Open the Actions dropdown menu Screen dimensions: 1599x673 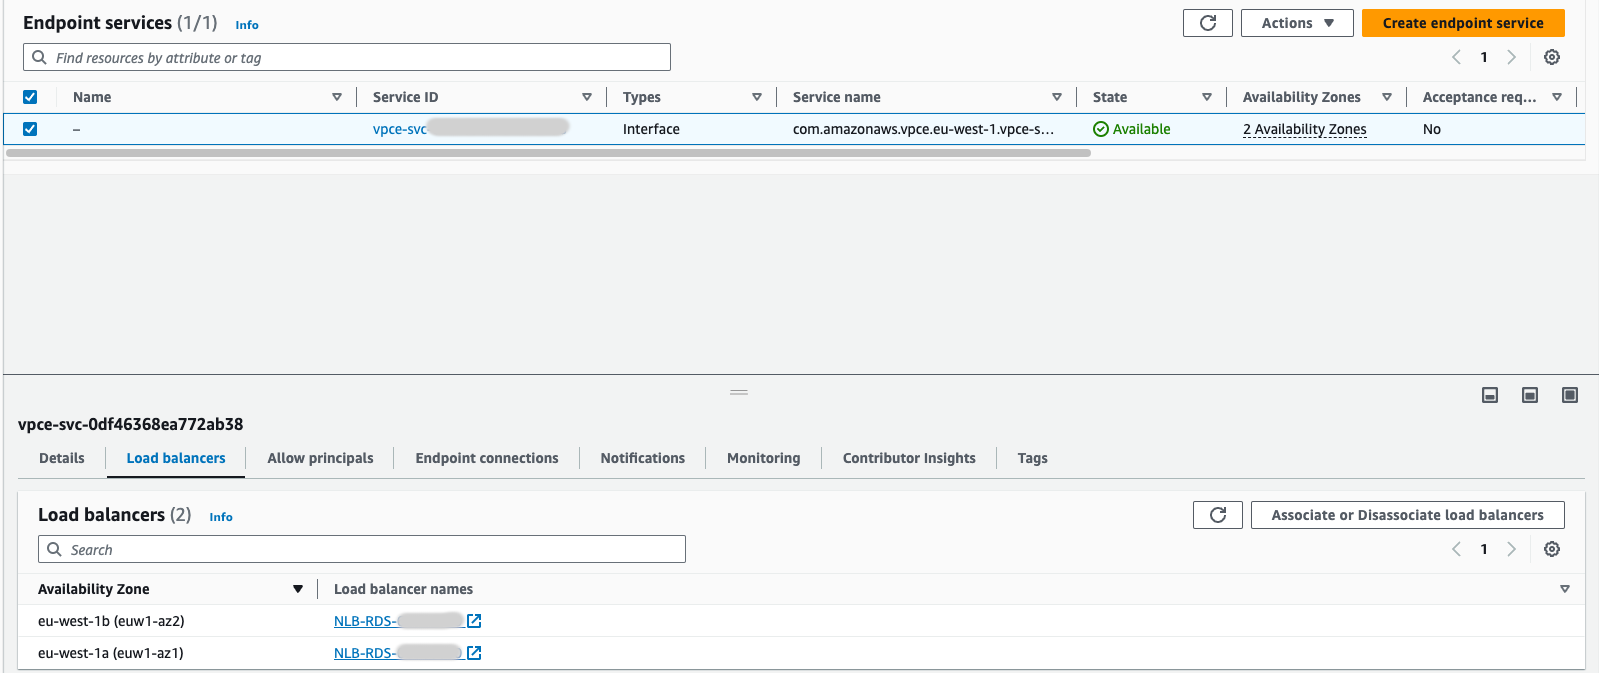pyautogui.click(x=1296, y=23)
